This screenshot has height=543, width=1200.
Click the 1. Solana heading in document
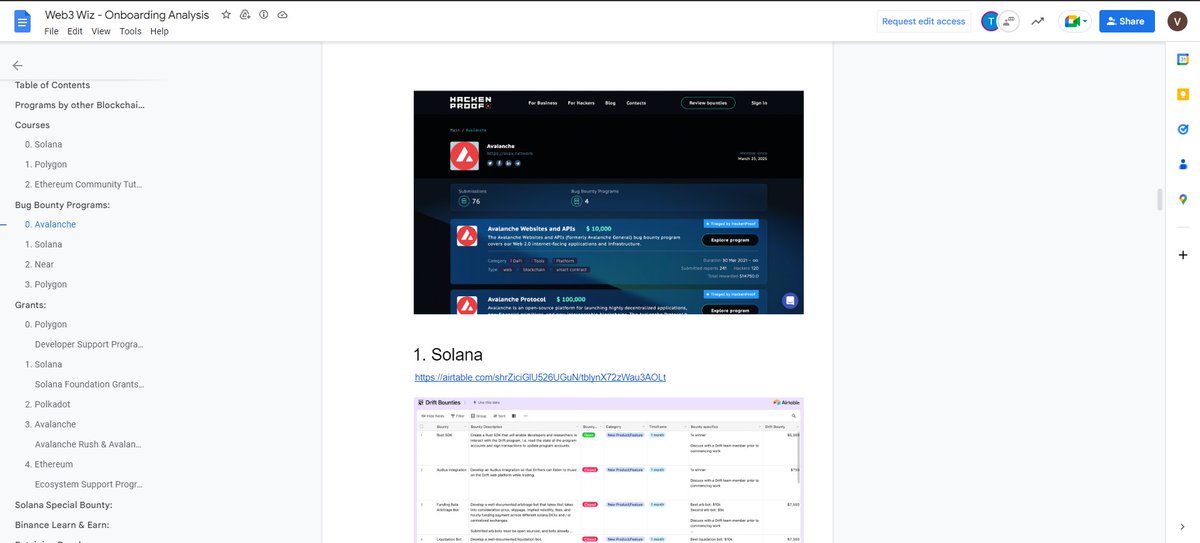point(448,355)
